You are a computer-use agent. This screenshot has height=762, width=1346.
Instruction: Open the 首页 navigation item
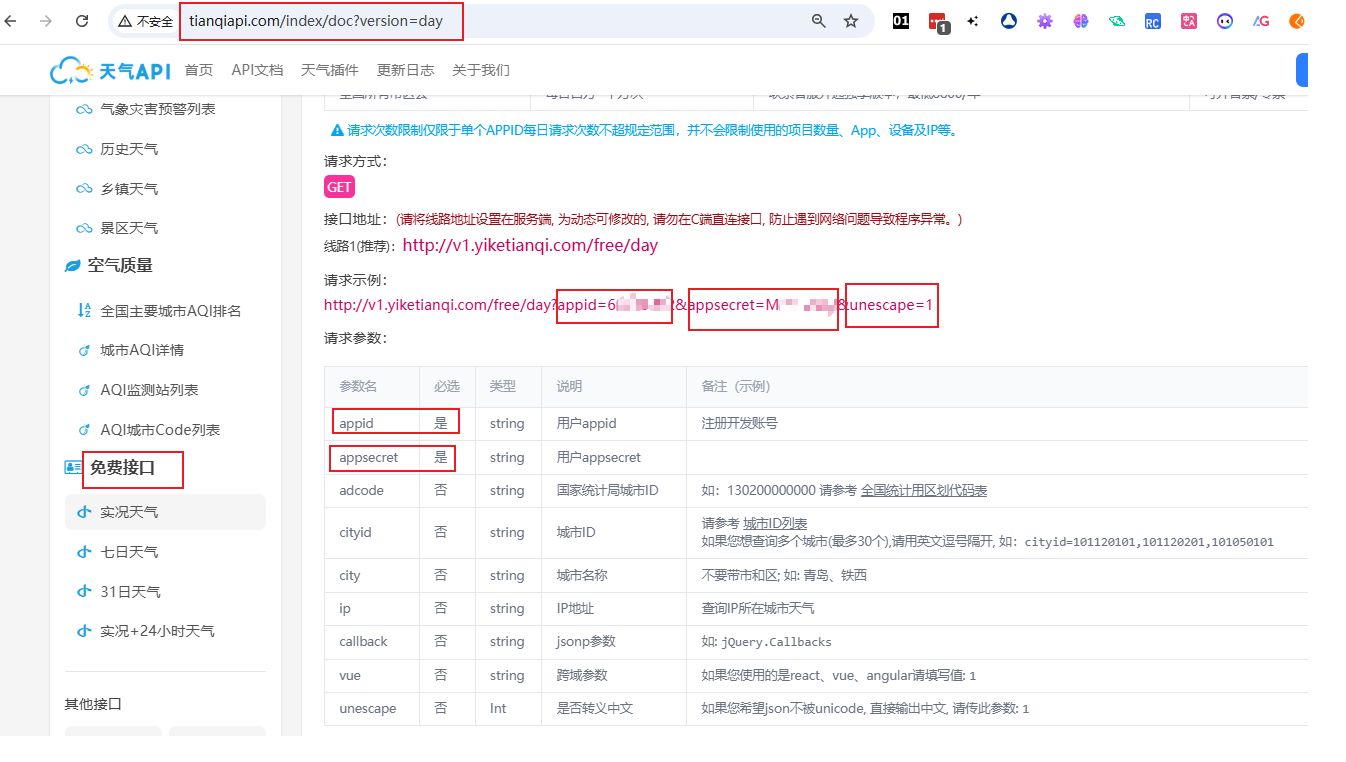[199, 70]
